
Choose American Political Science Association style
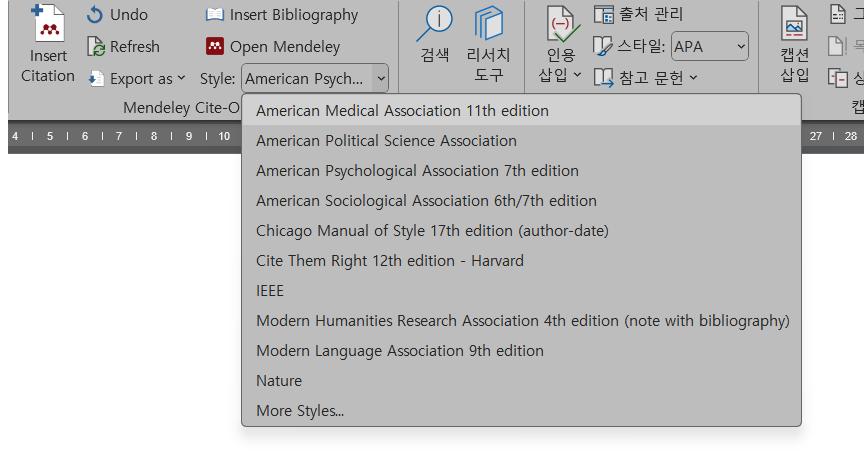coord(521,141)
